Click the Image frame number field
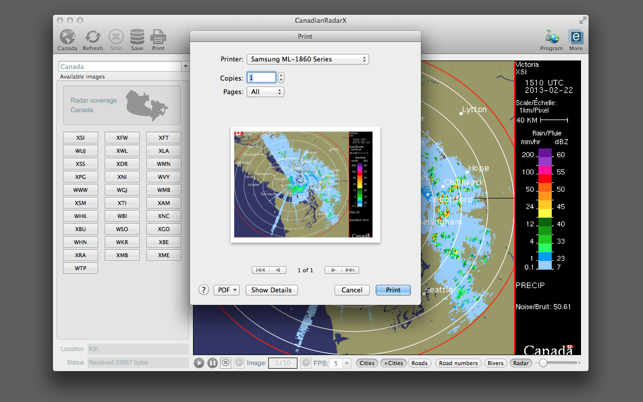This screenshot has height=402, width=643. click(283, 363)
